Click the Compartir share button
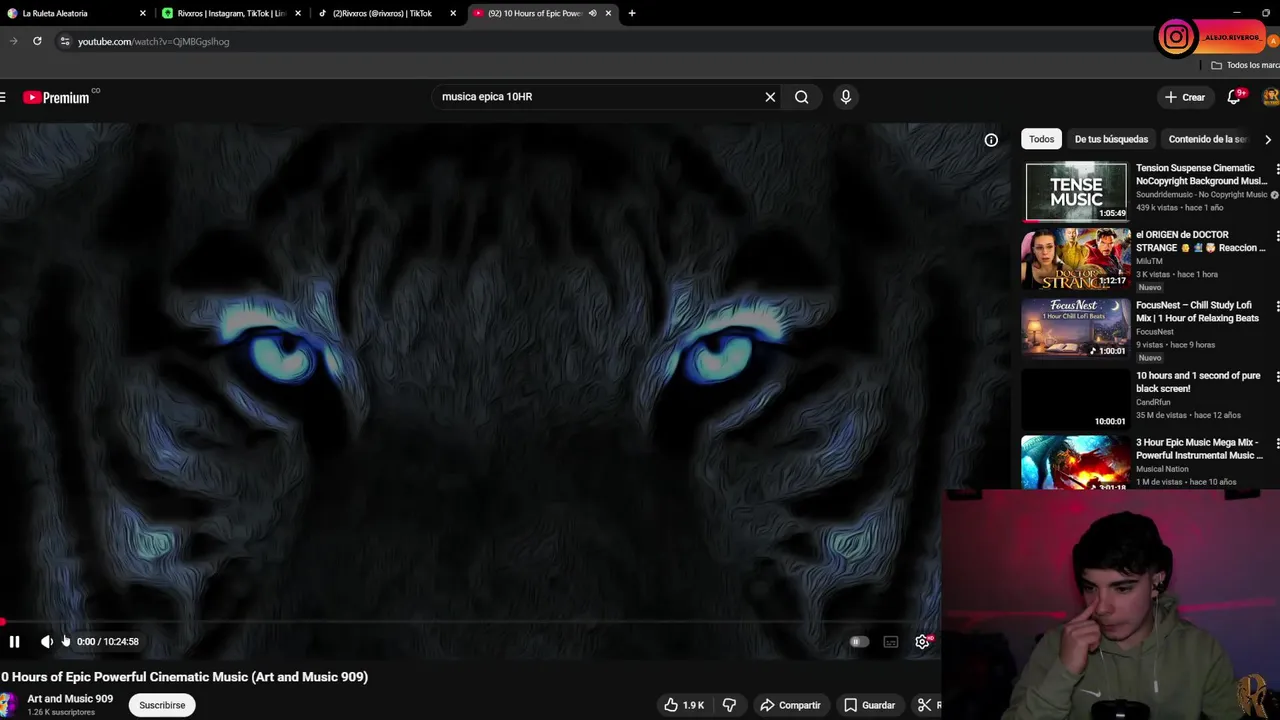 tap(790, 705)
